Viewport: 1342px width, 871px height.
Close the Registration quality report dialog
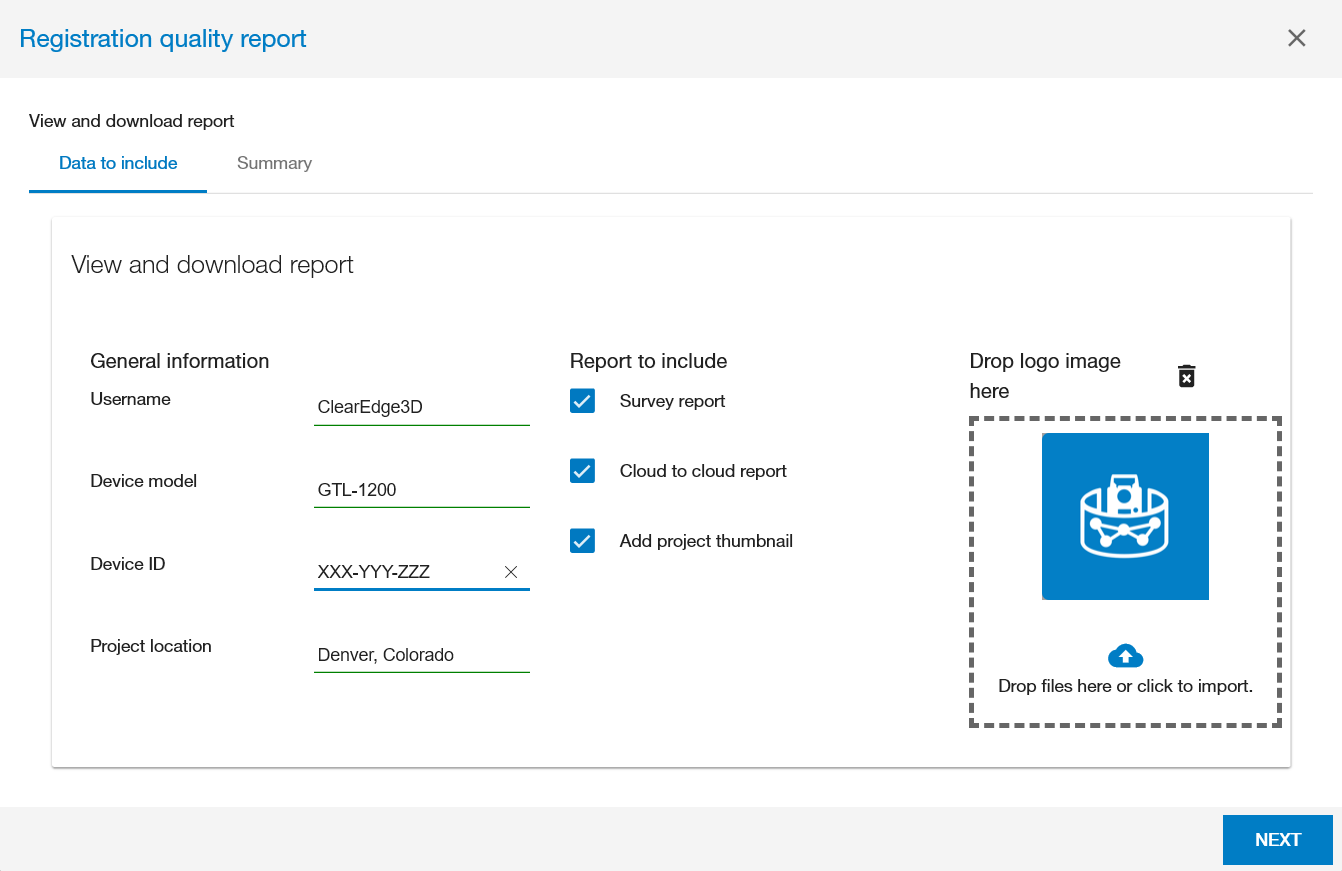(1296, 38)
